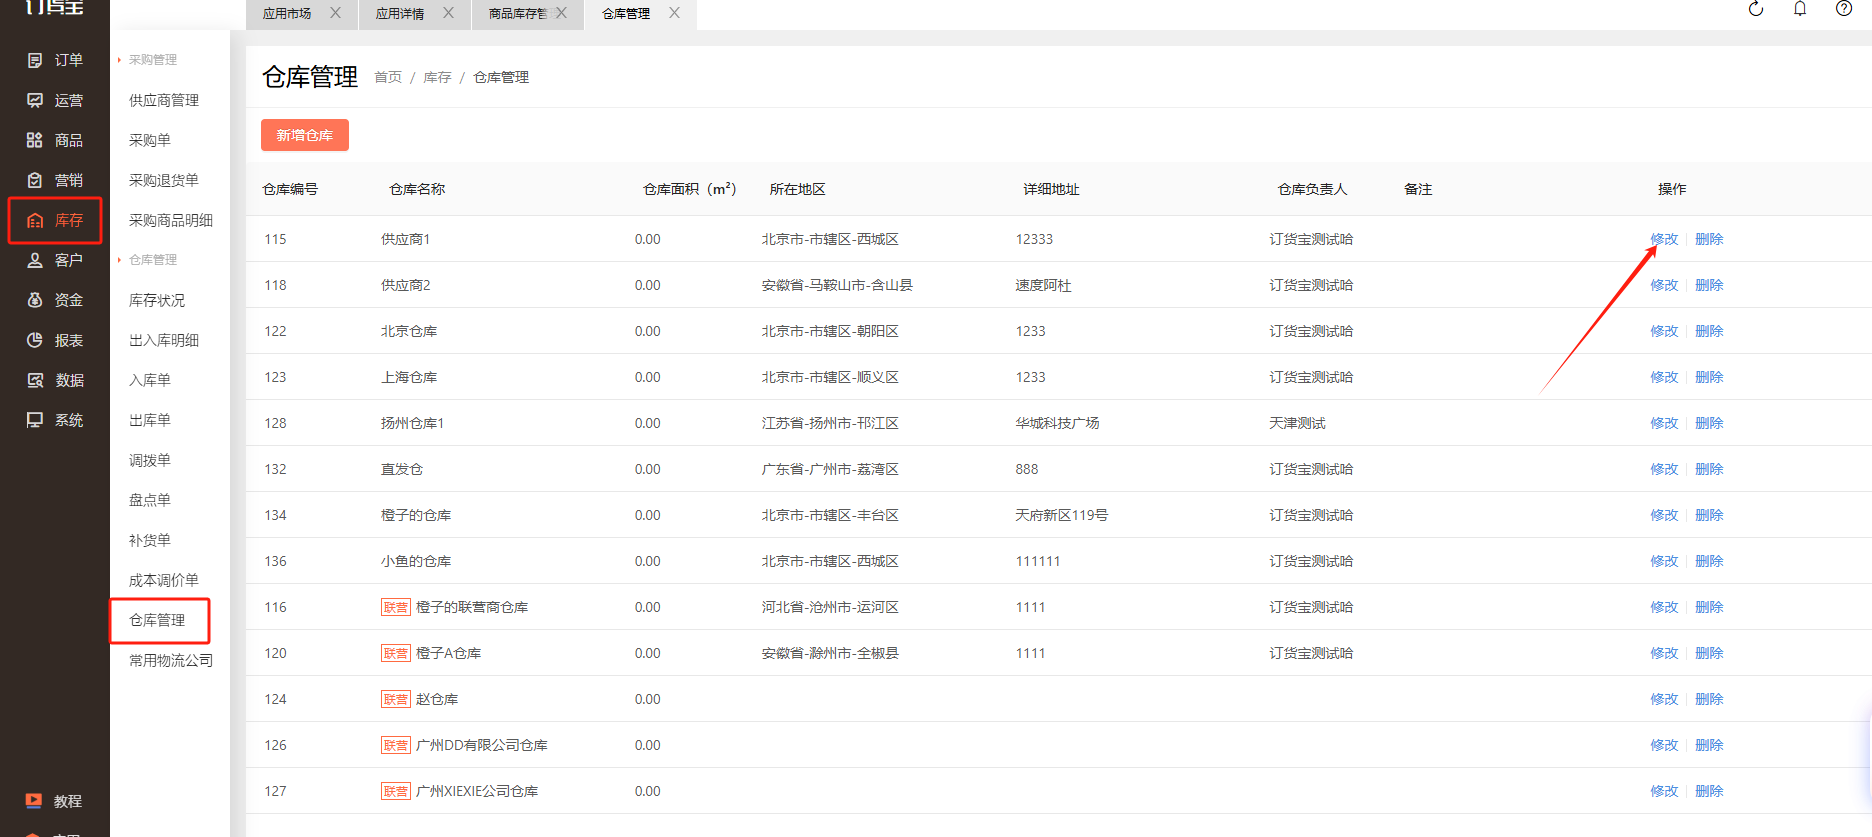Viewport: 1872px width, 837px height.
Task: Click the 新增仓库 button
Action: (305, 135)
